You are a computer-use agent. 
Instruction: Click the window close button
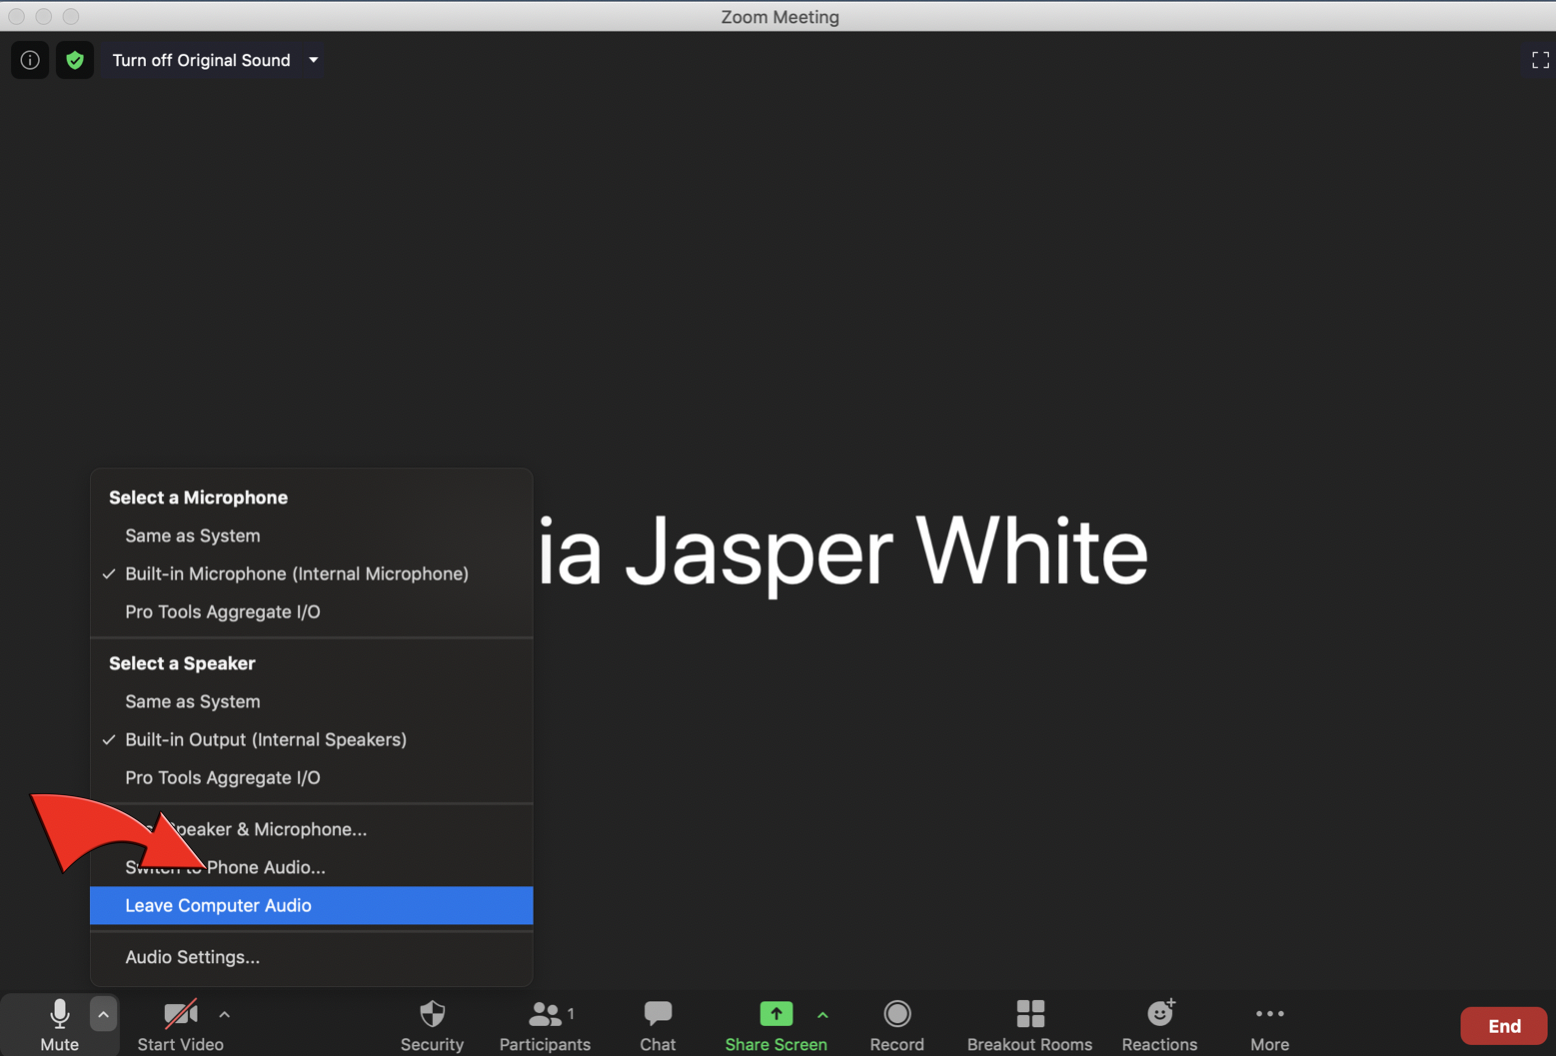point(16,16)
